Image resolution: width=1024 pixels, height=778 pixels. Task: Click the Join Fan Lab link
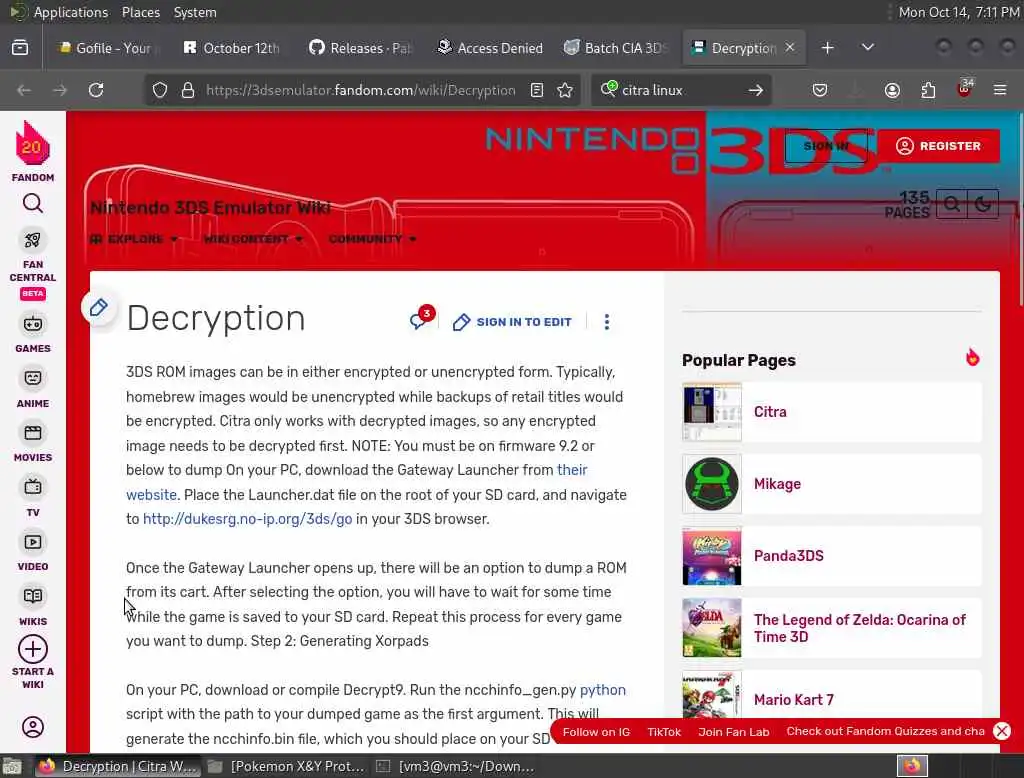pyautogui.click(x=734, y=732)
